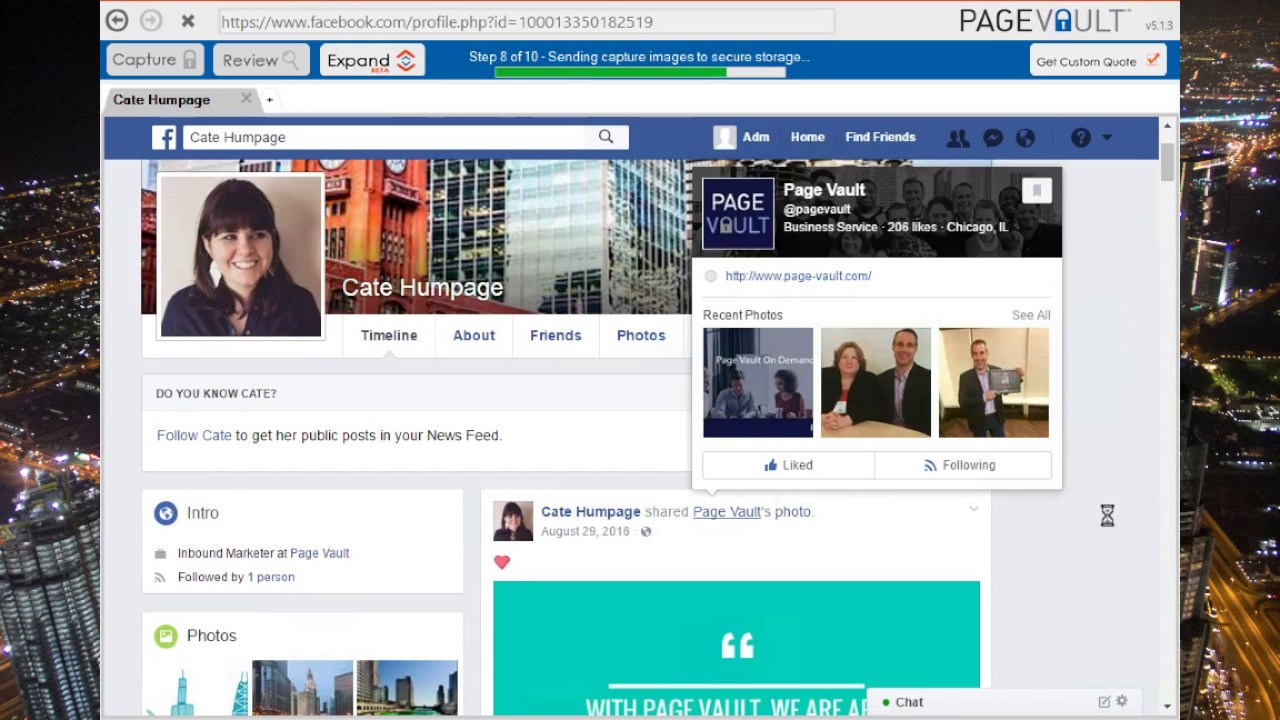This screenshot has width=1280, height=720.
Task: Click the compose message icon in Chat bar
Action: click(1104, 702)
